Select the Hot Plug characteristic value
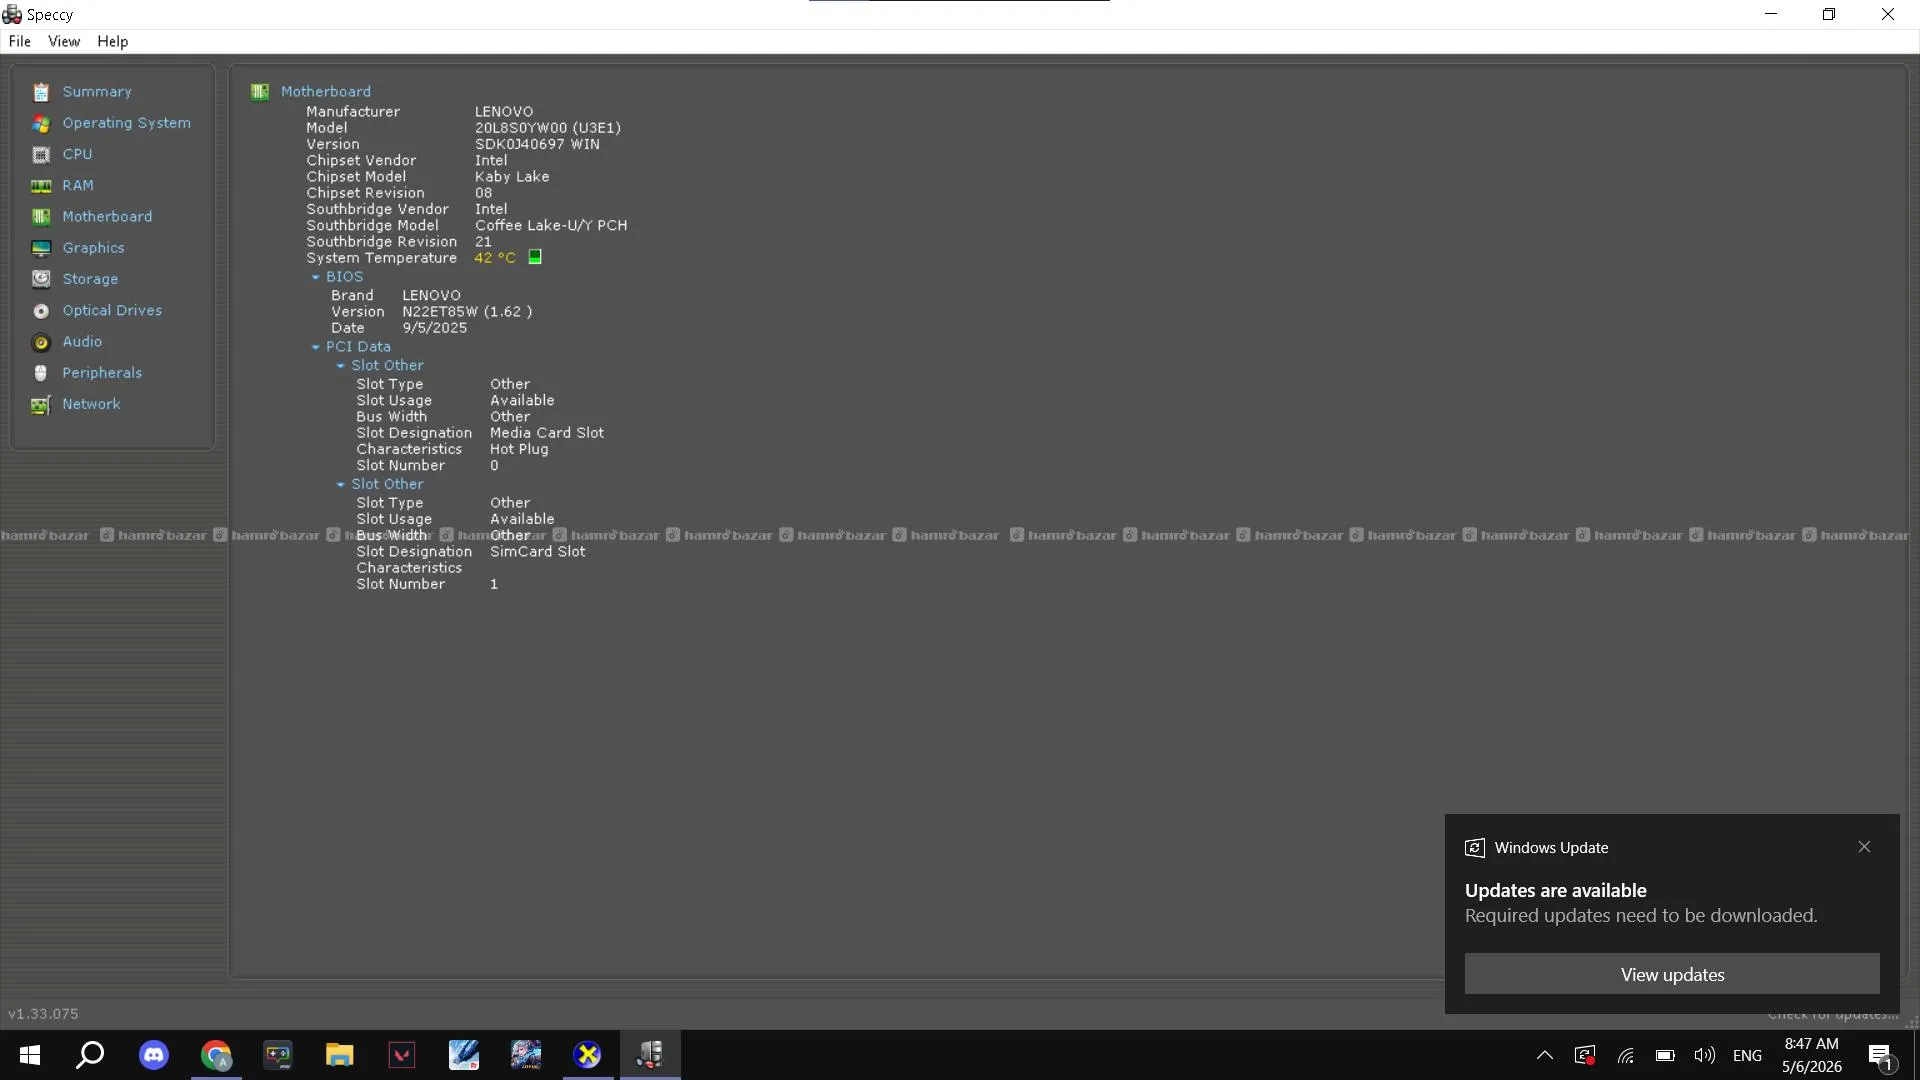Image resolution: width=1920 pixels, height=1080 pixels. point(519,450)
